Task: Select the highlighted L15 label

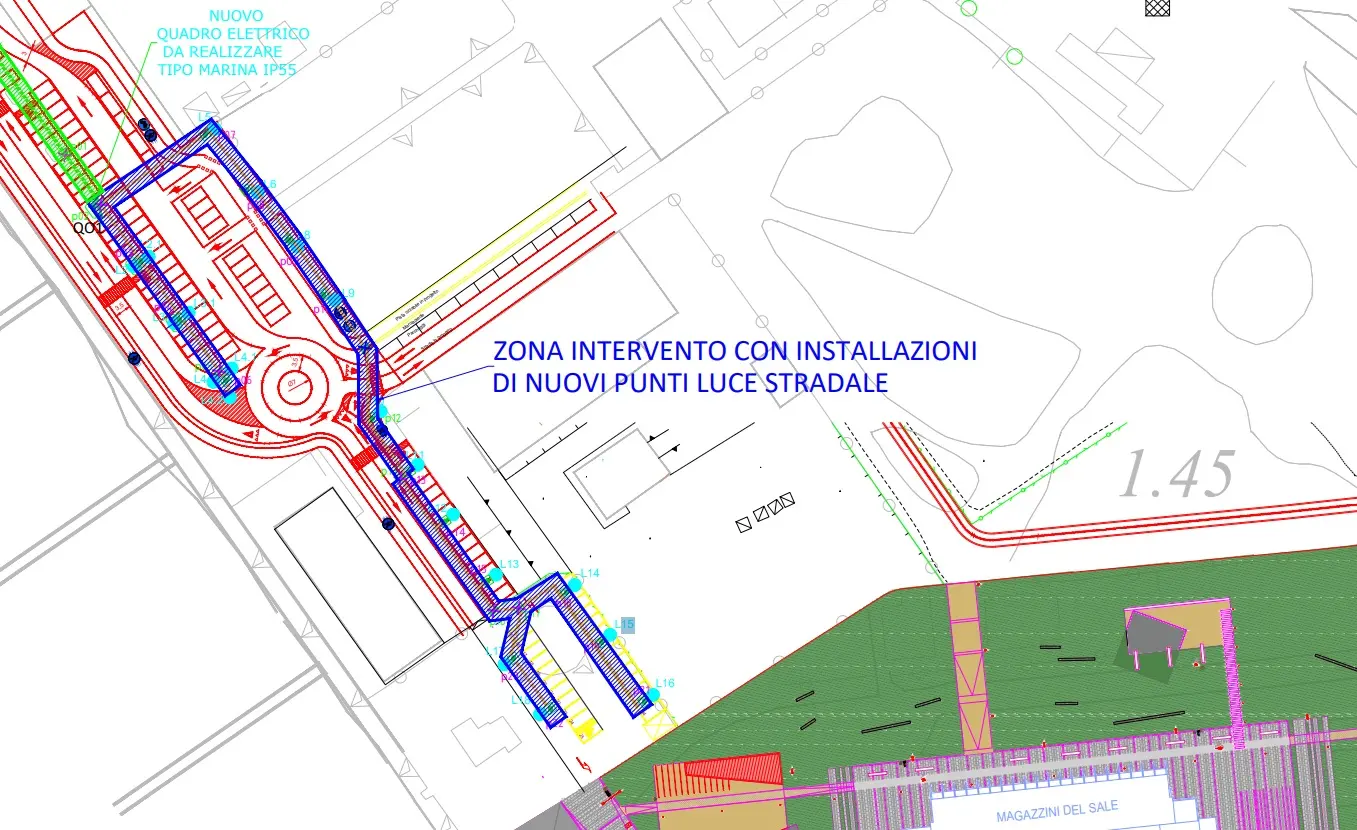Action: pos(624,625)
